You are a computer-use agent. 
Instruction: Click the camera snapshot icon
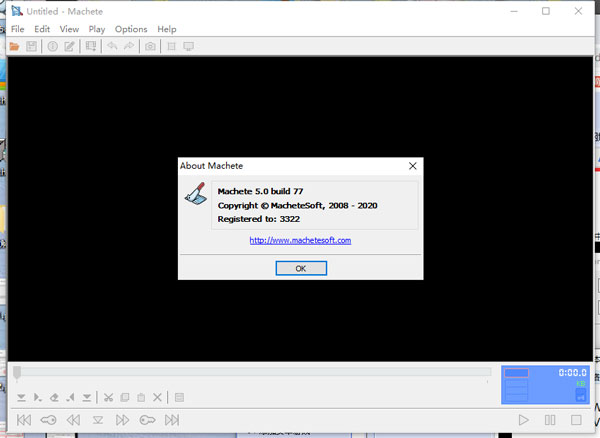coord(150,47)
